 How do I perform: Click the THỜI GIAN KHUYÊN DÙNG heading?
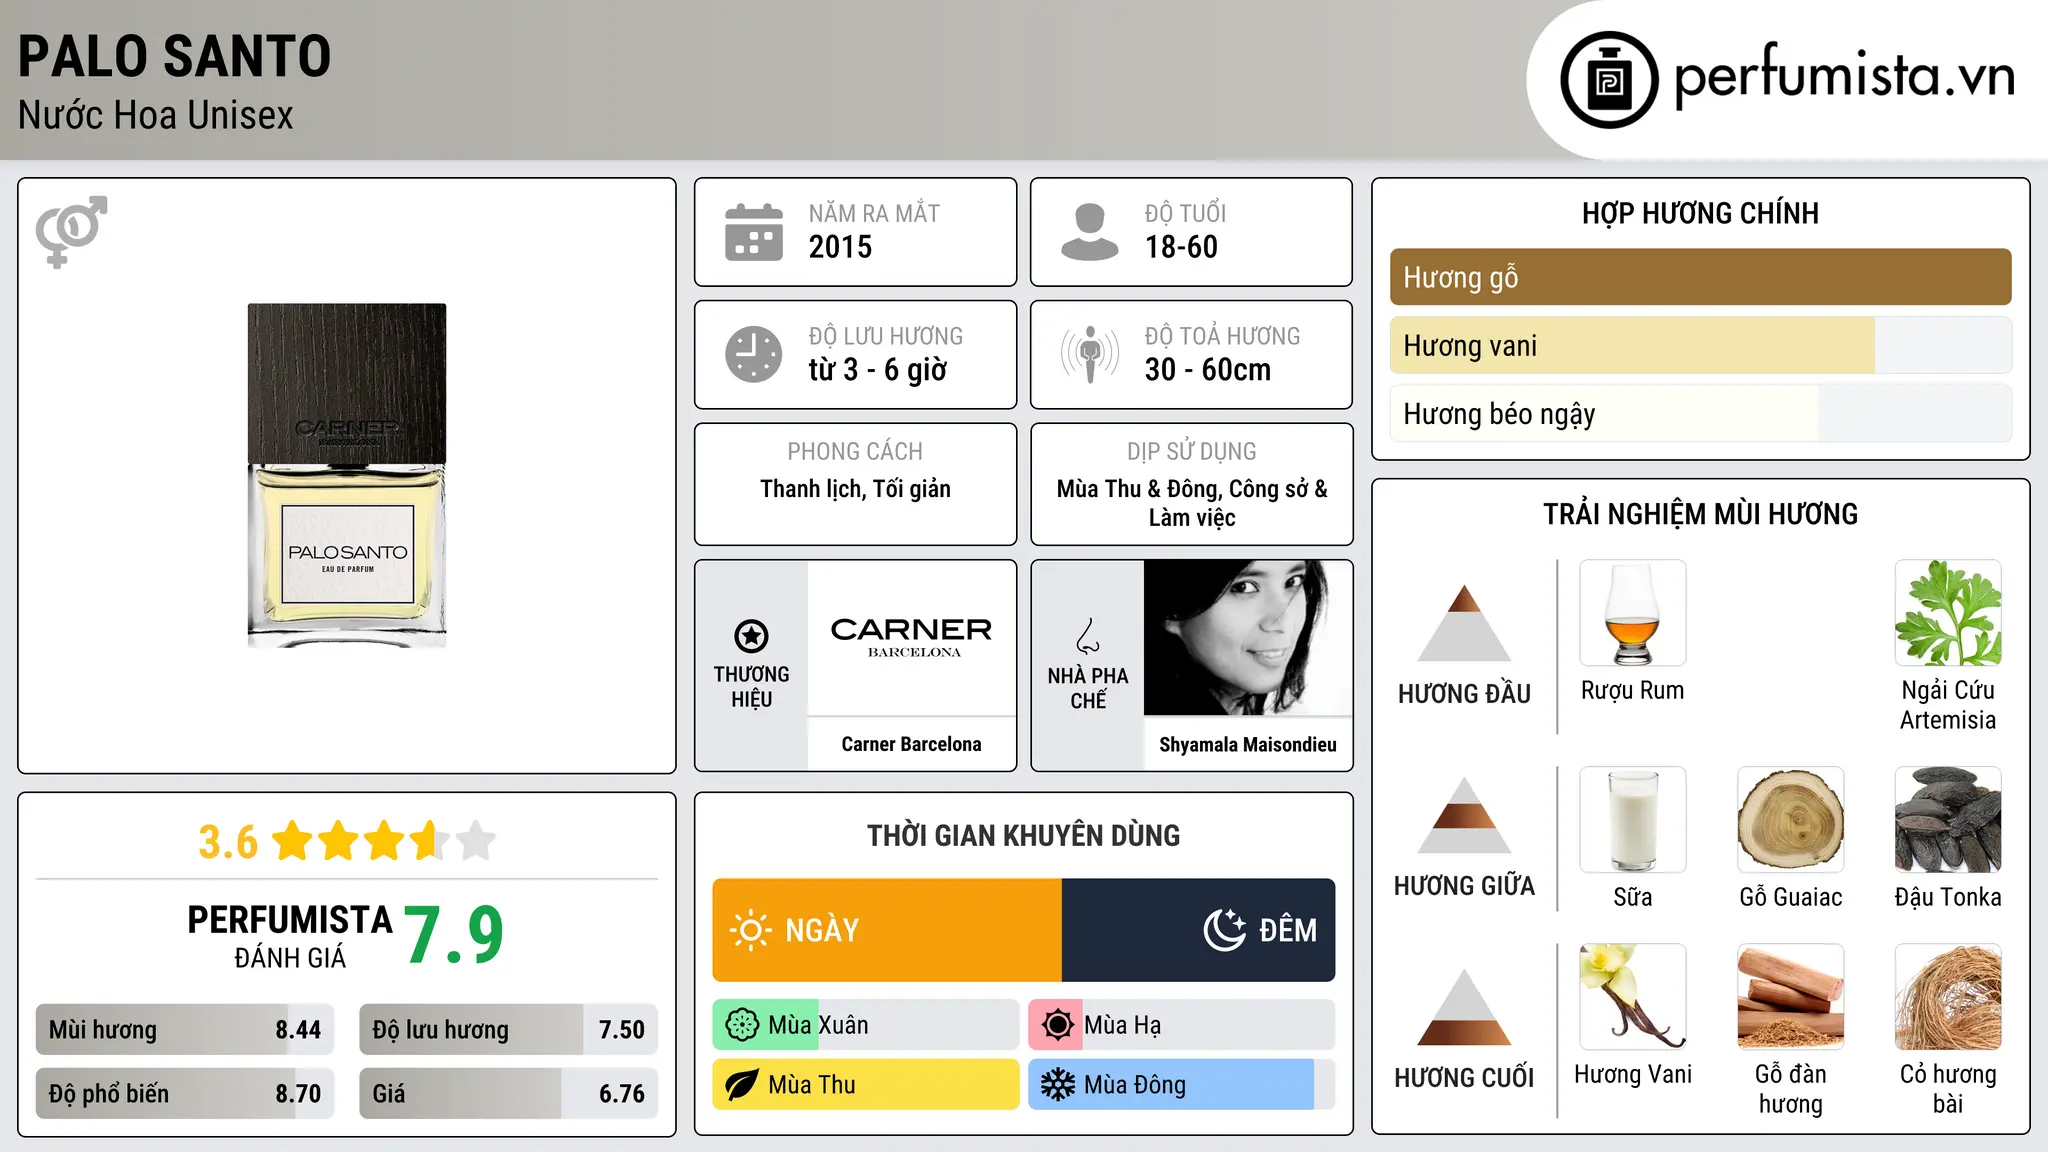tap(1023, 835)
